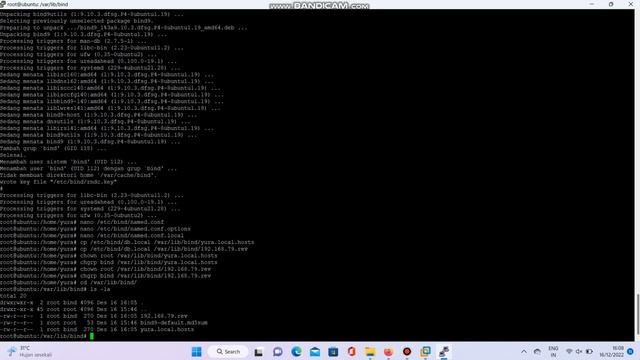The width and height of the screenshot is (640, 360).
Task: Minimize the terminal window
Action: [591, 4]
